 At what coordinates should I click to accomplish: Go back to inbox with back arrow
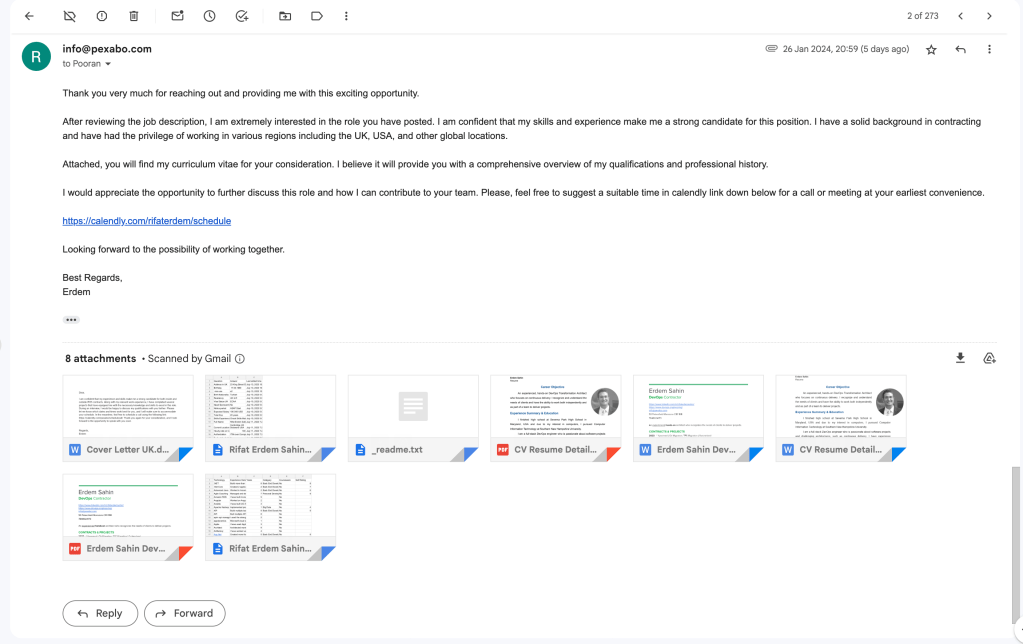[x=29, y=16]
